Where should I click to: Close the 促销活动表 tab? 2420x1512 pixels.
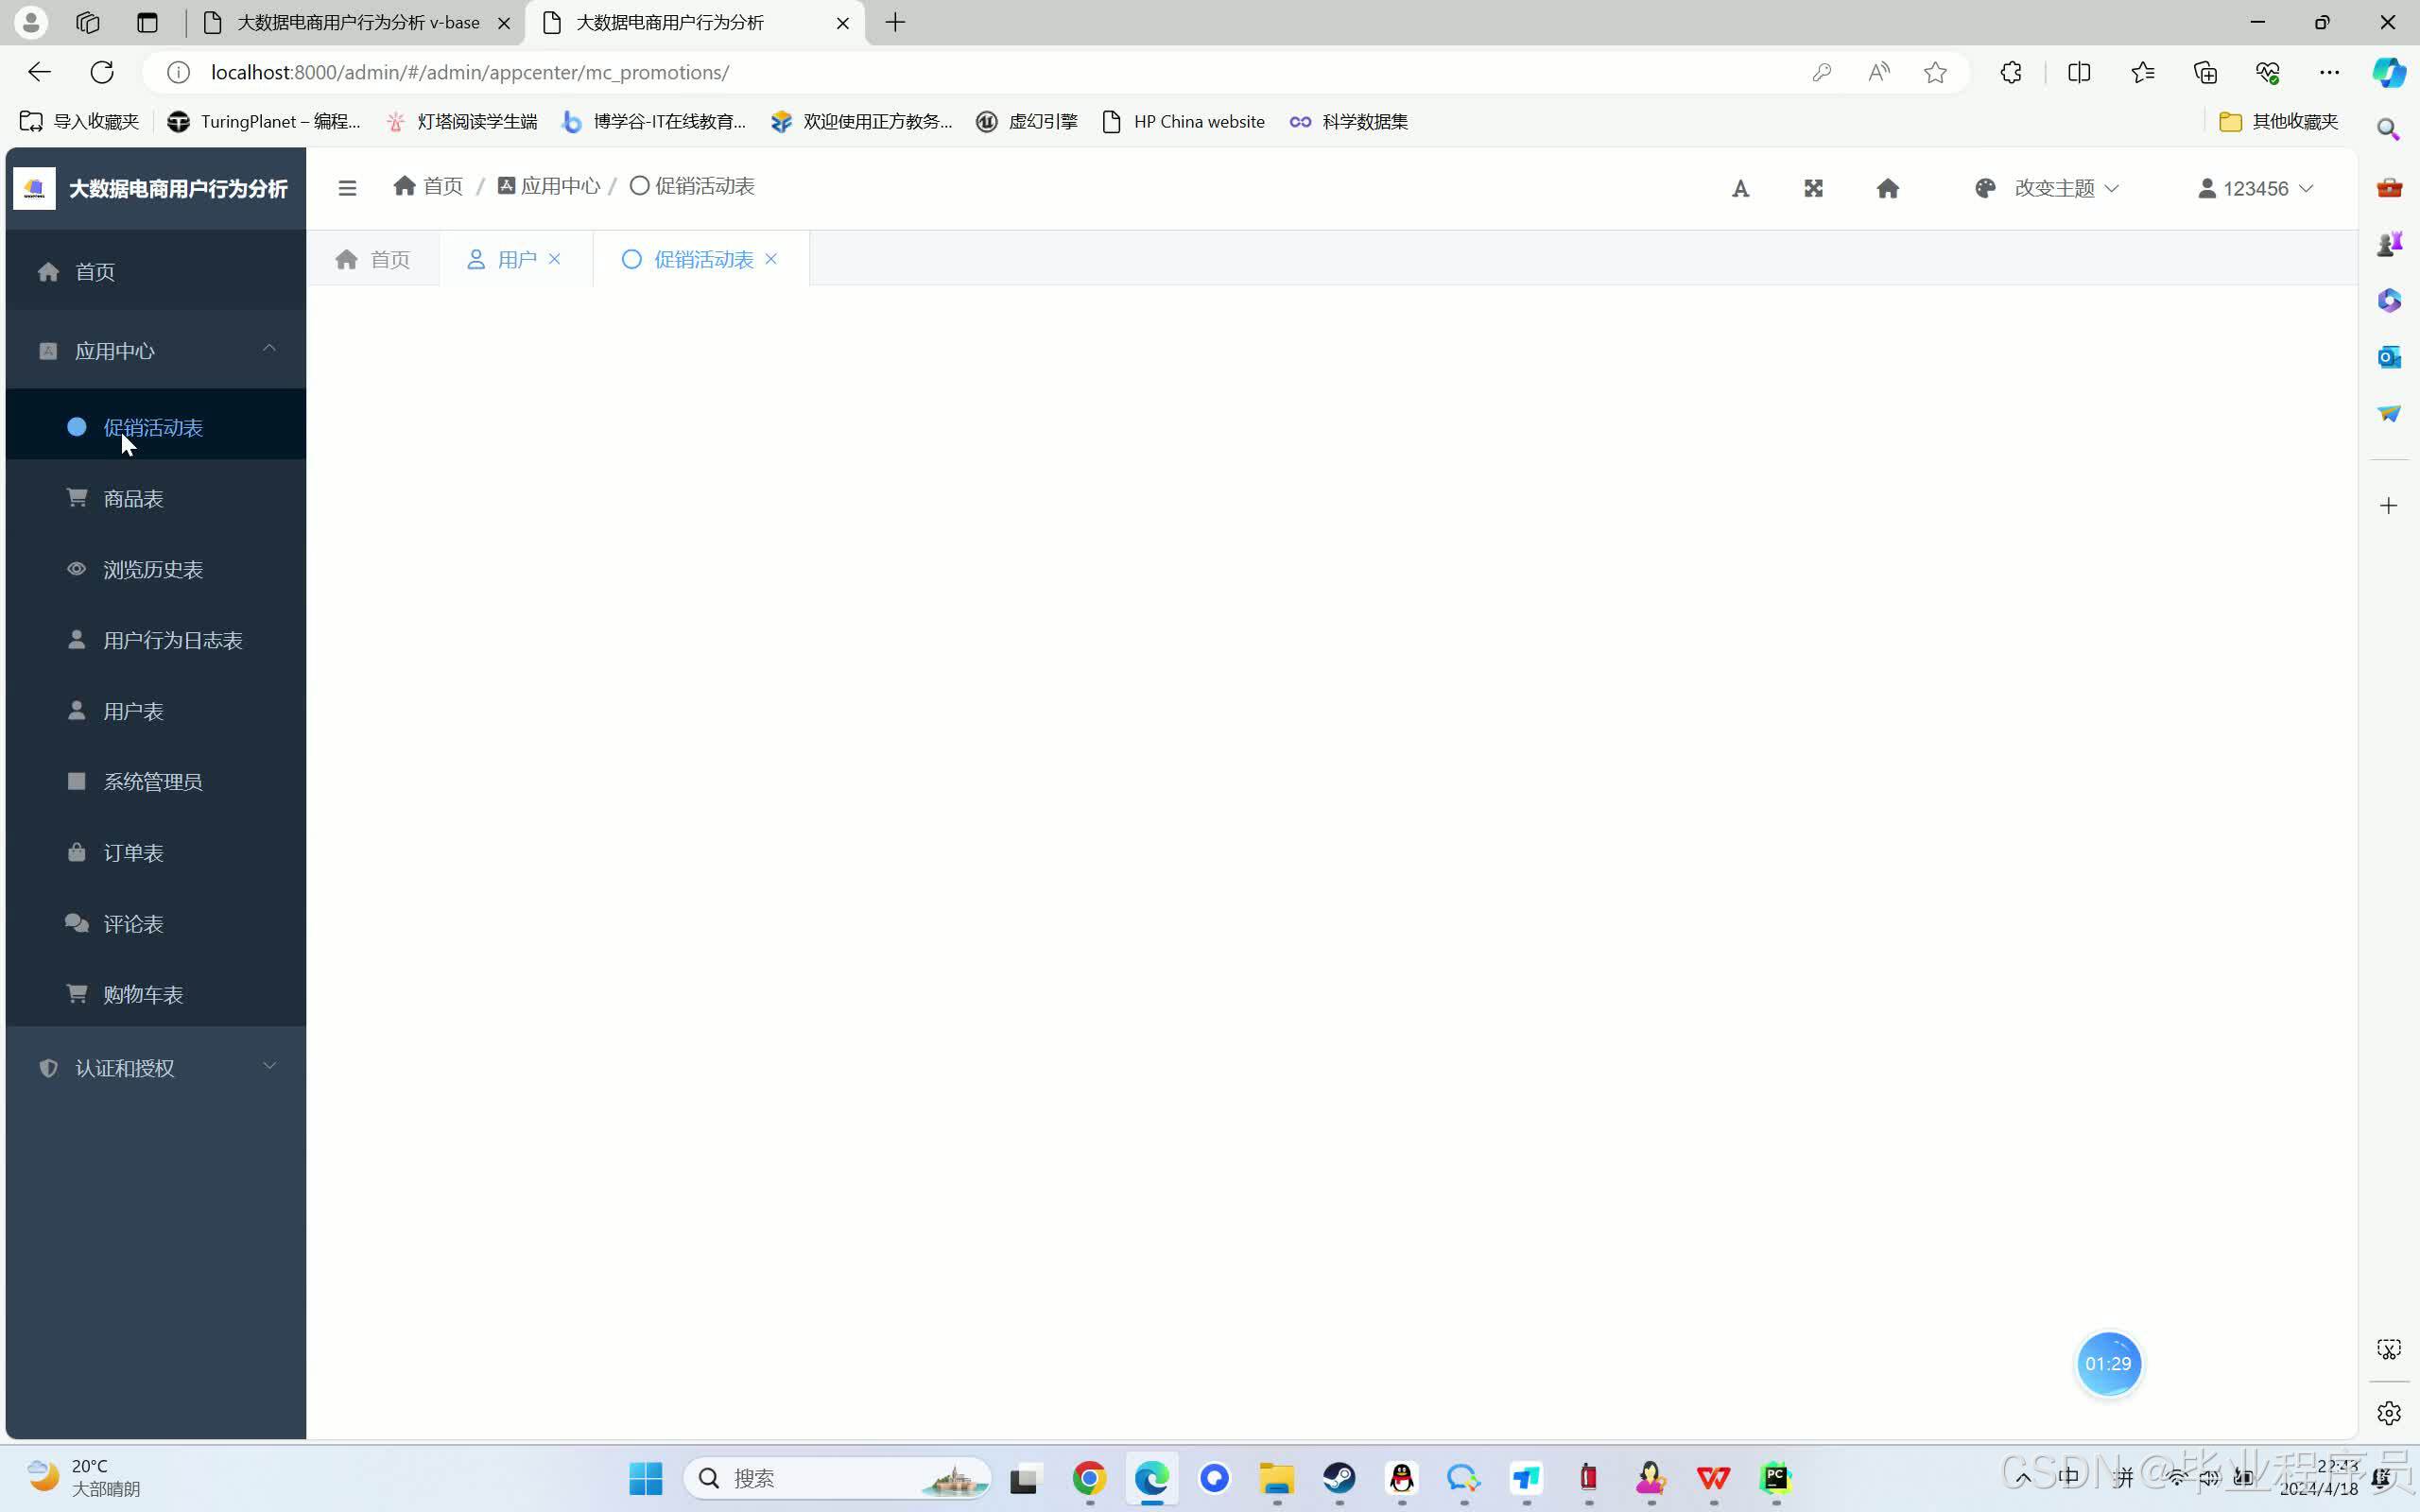click(x=770, y=258)
